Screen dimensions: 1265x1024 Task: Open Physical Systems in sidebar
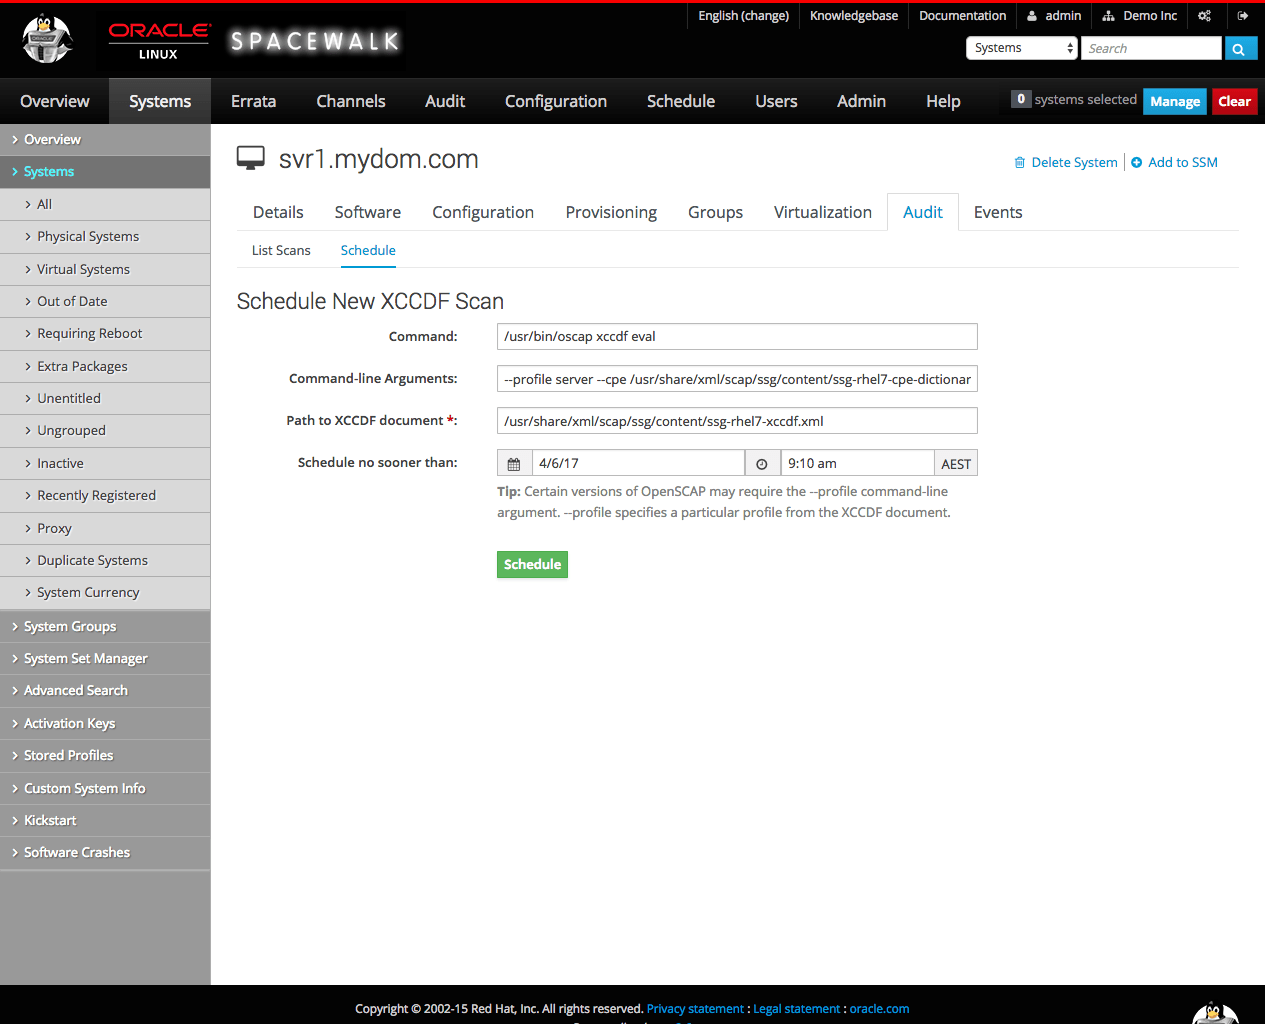(88, 237)
